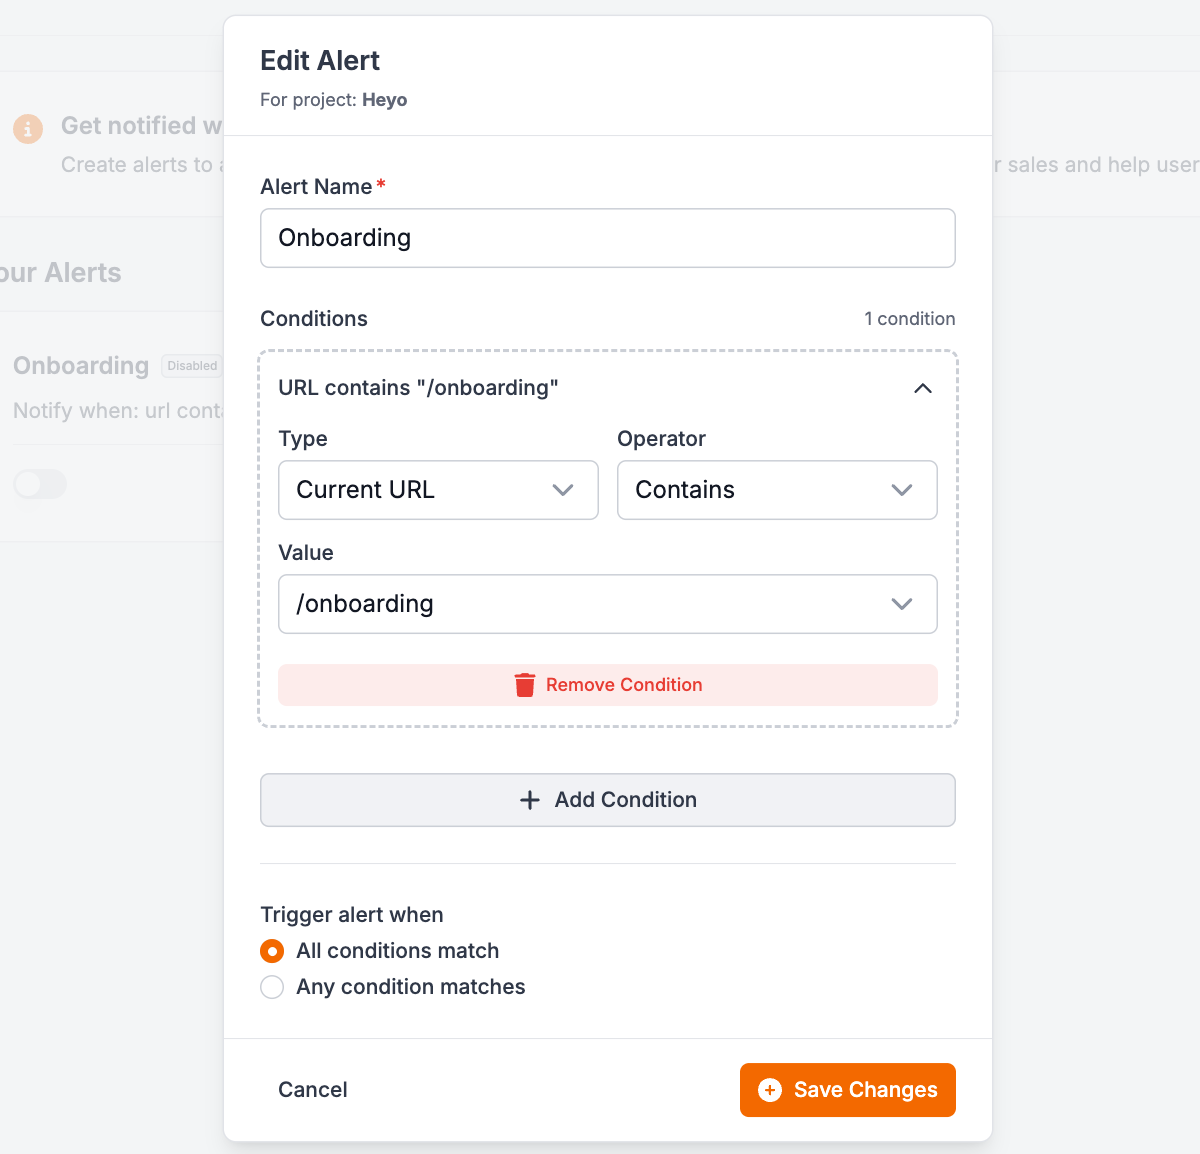This screenshot has width=1200, height=1154.
Task: Collapse the URL contains "/onboarding" condition card
Action: click(923, 388)
